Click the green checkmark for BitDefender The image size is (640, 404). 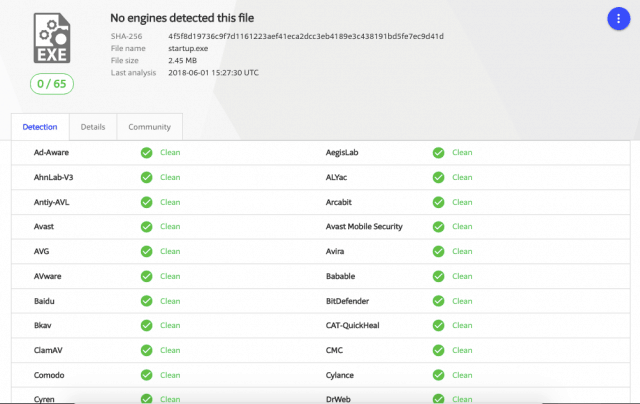[438, 301]
